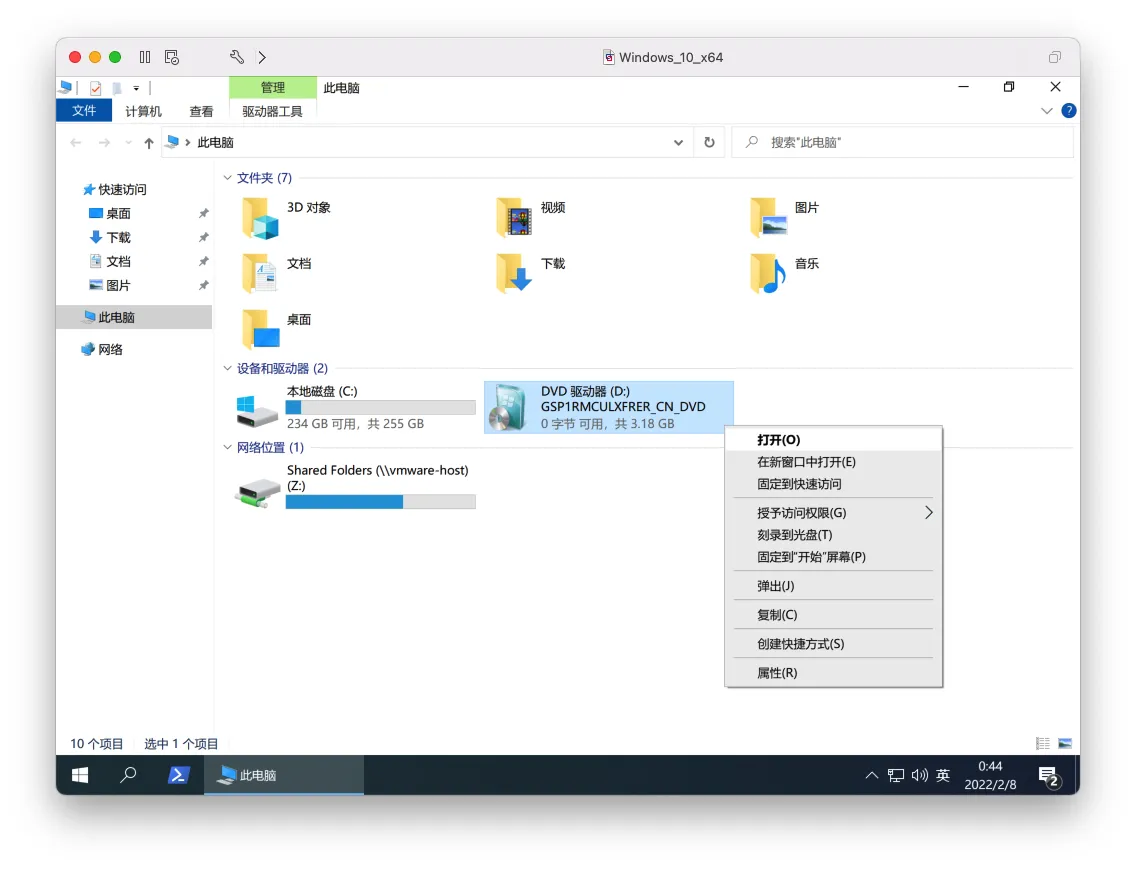Open the notification center icon
Viewport: 1136px width, 869px height.
[1049, 776]
